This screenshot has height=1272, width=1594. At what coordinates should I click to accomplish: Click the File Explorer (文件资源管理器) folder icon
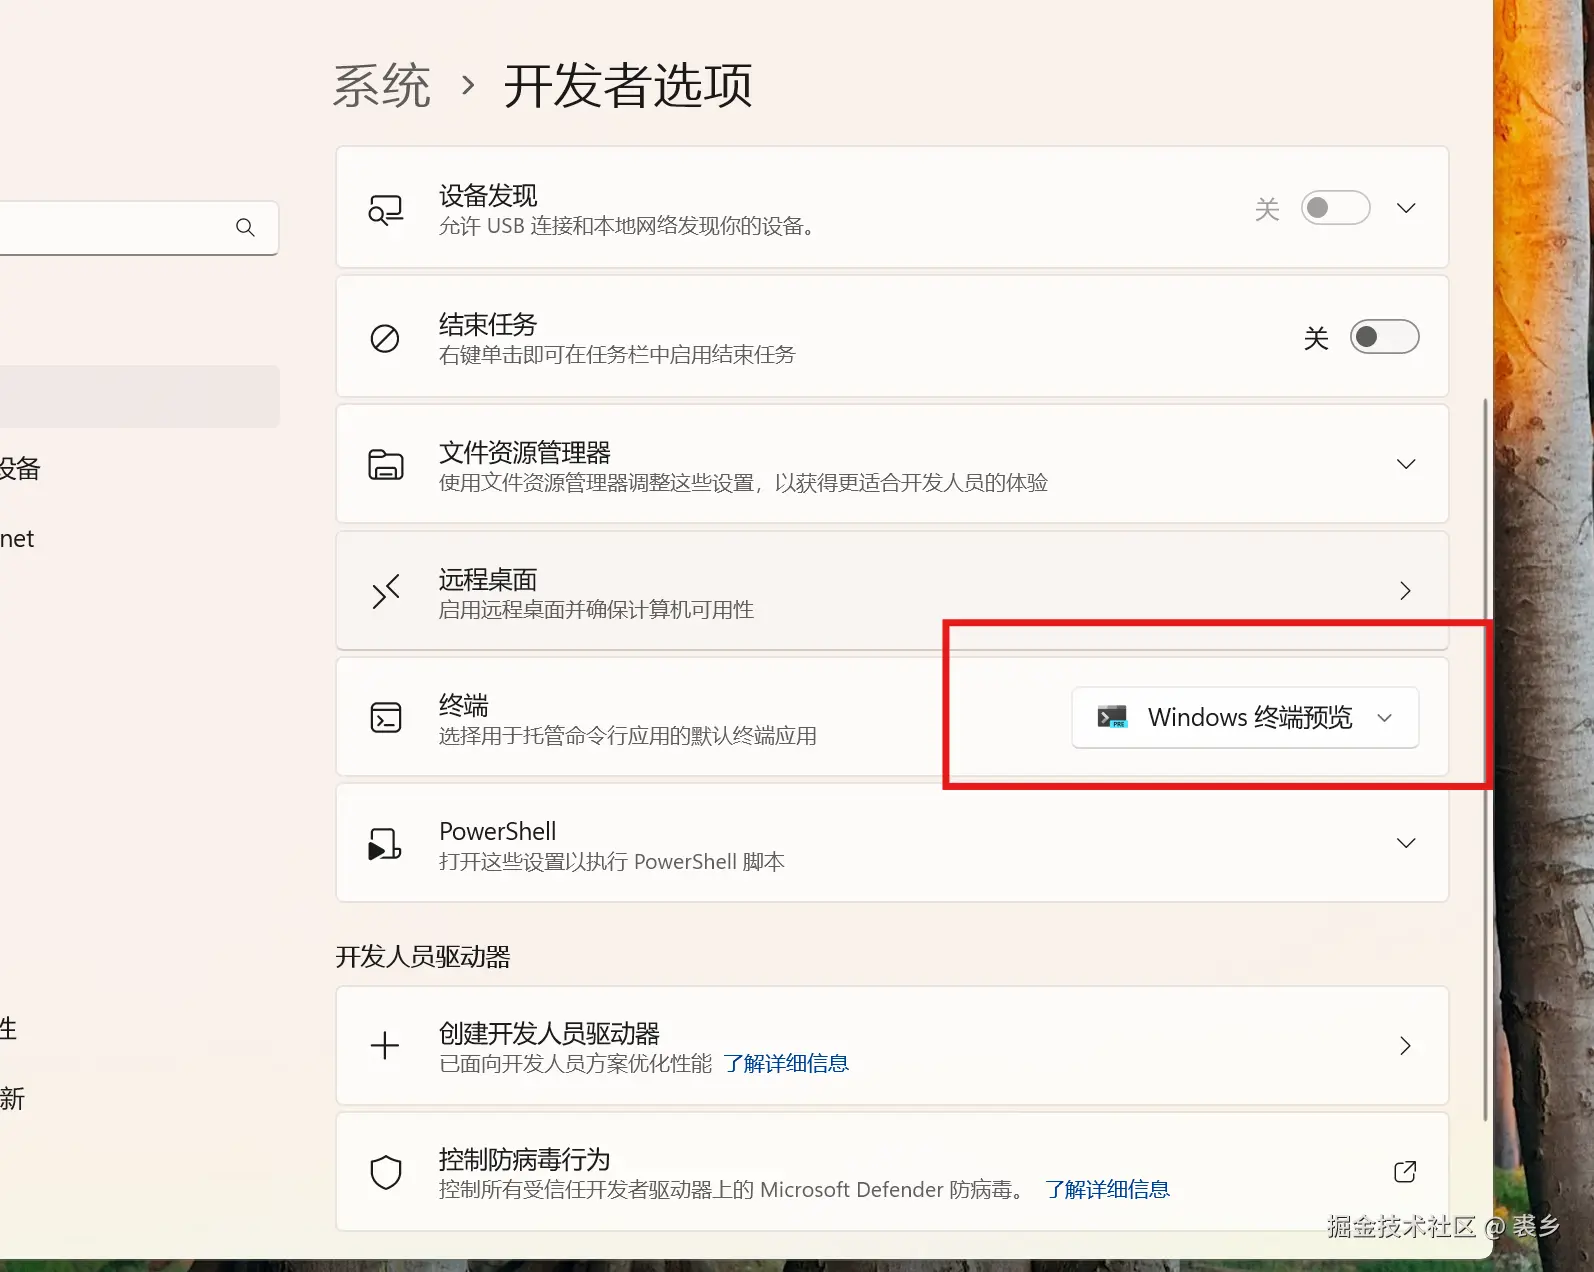coord(385,464)
